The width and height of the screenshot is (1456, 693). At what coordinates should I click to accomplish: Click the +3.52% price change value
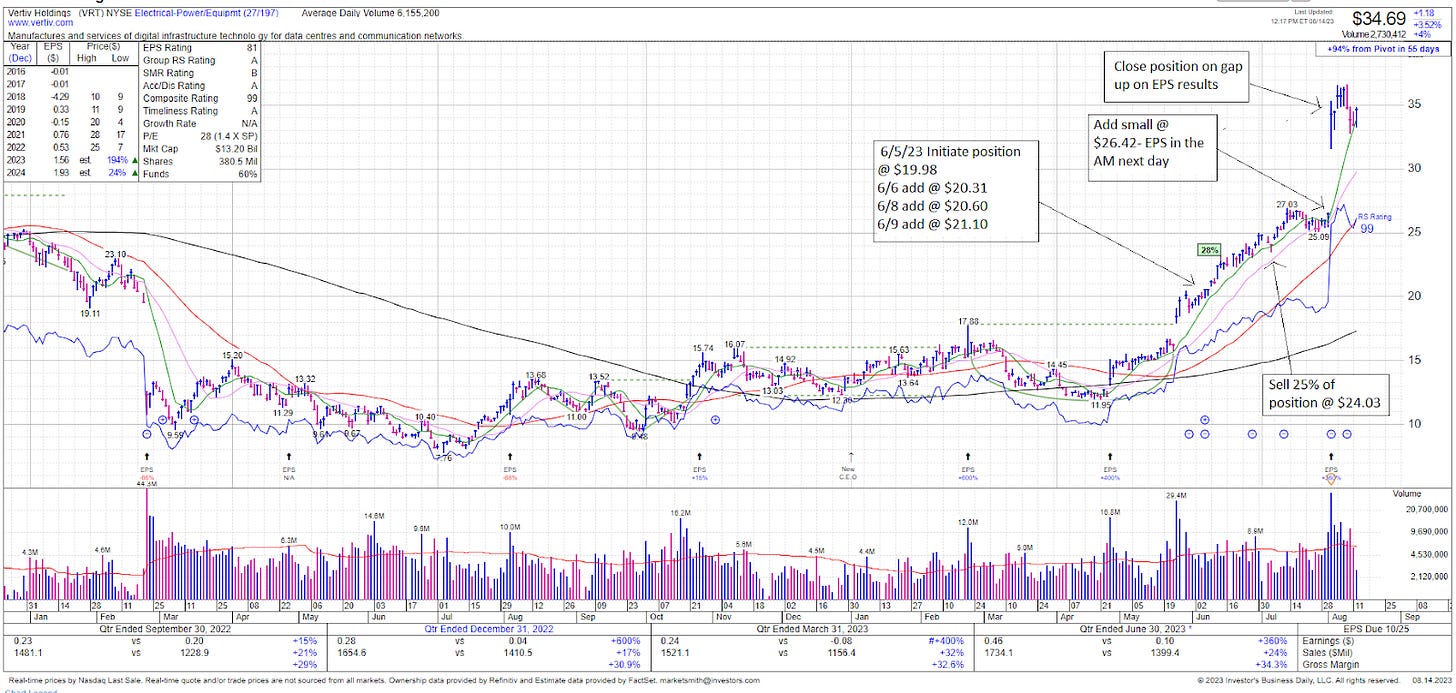click(1427, 23)
